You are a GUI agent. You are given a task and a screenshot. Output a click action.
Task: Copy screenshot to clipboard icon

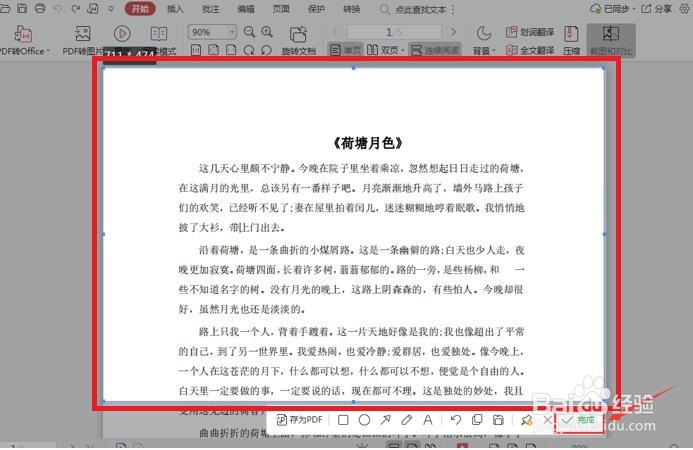pos(477,420)
